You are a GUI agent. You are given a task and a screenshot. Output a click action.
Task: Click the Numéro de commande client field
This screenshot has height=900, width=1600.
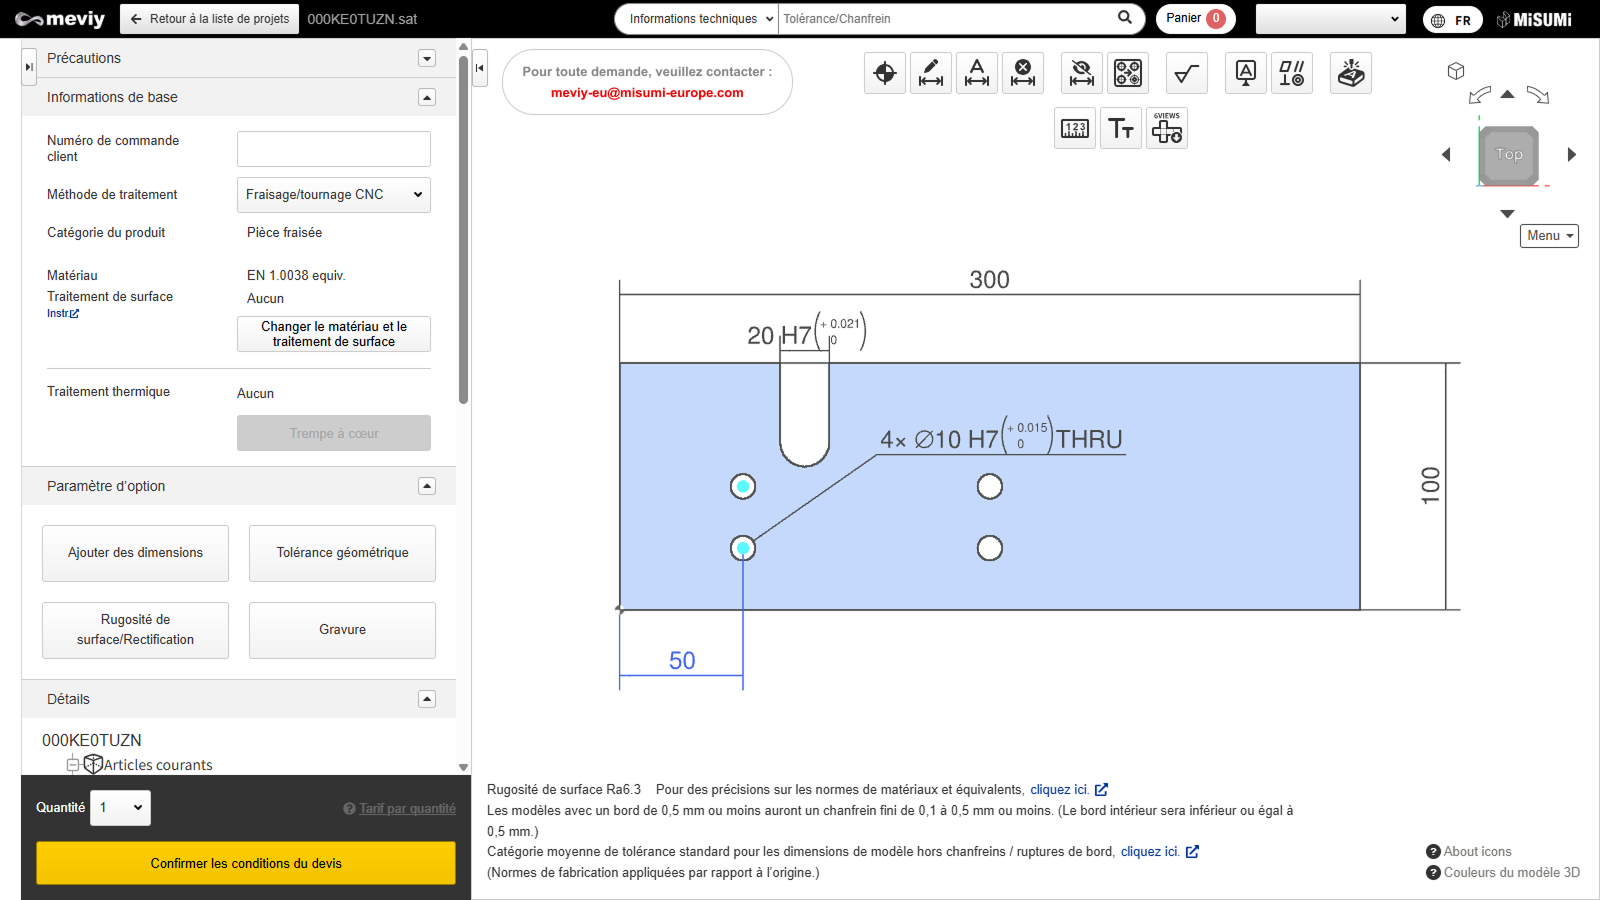point(333,149)
